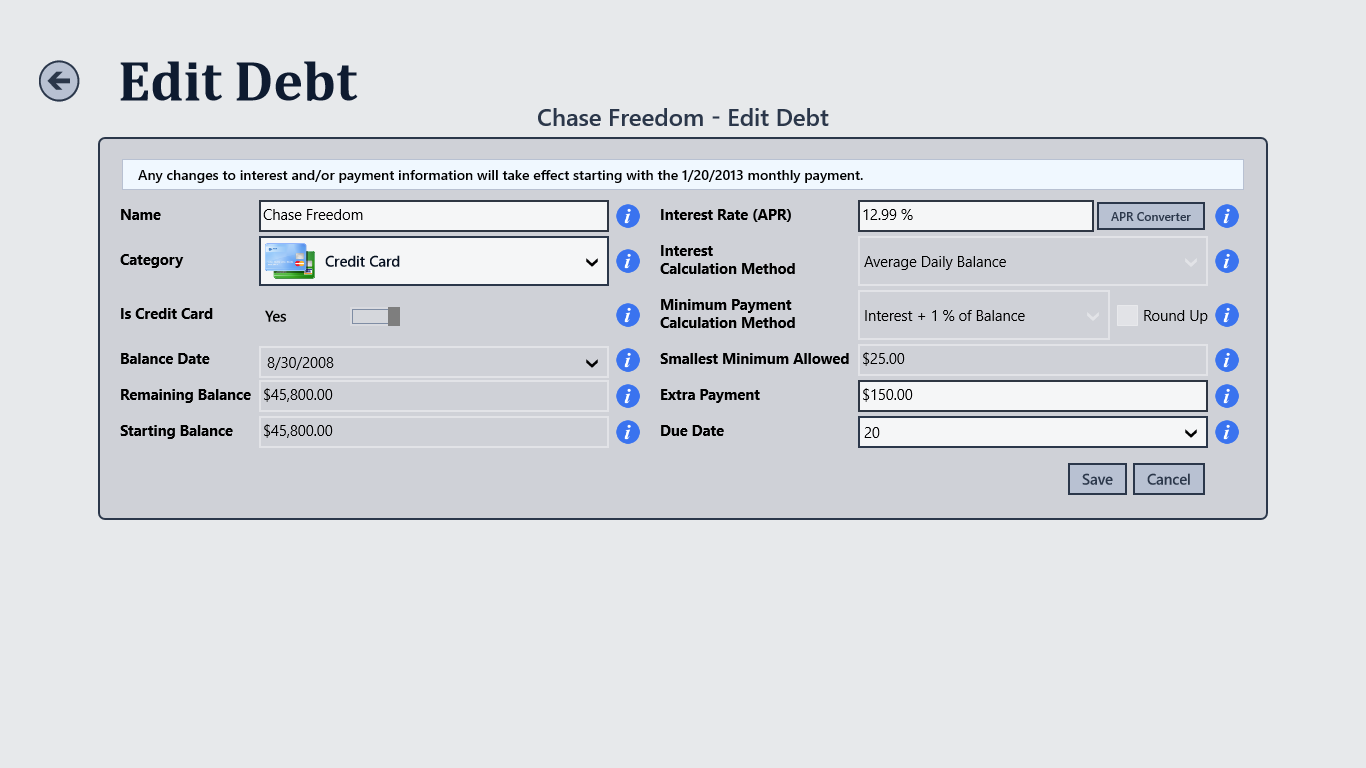Open the Balance Date dropdown
The width and height of the screenshot is (1366, 768).
[x=433, y=362]
